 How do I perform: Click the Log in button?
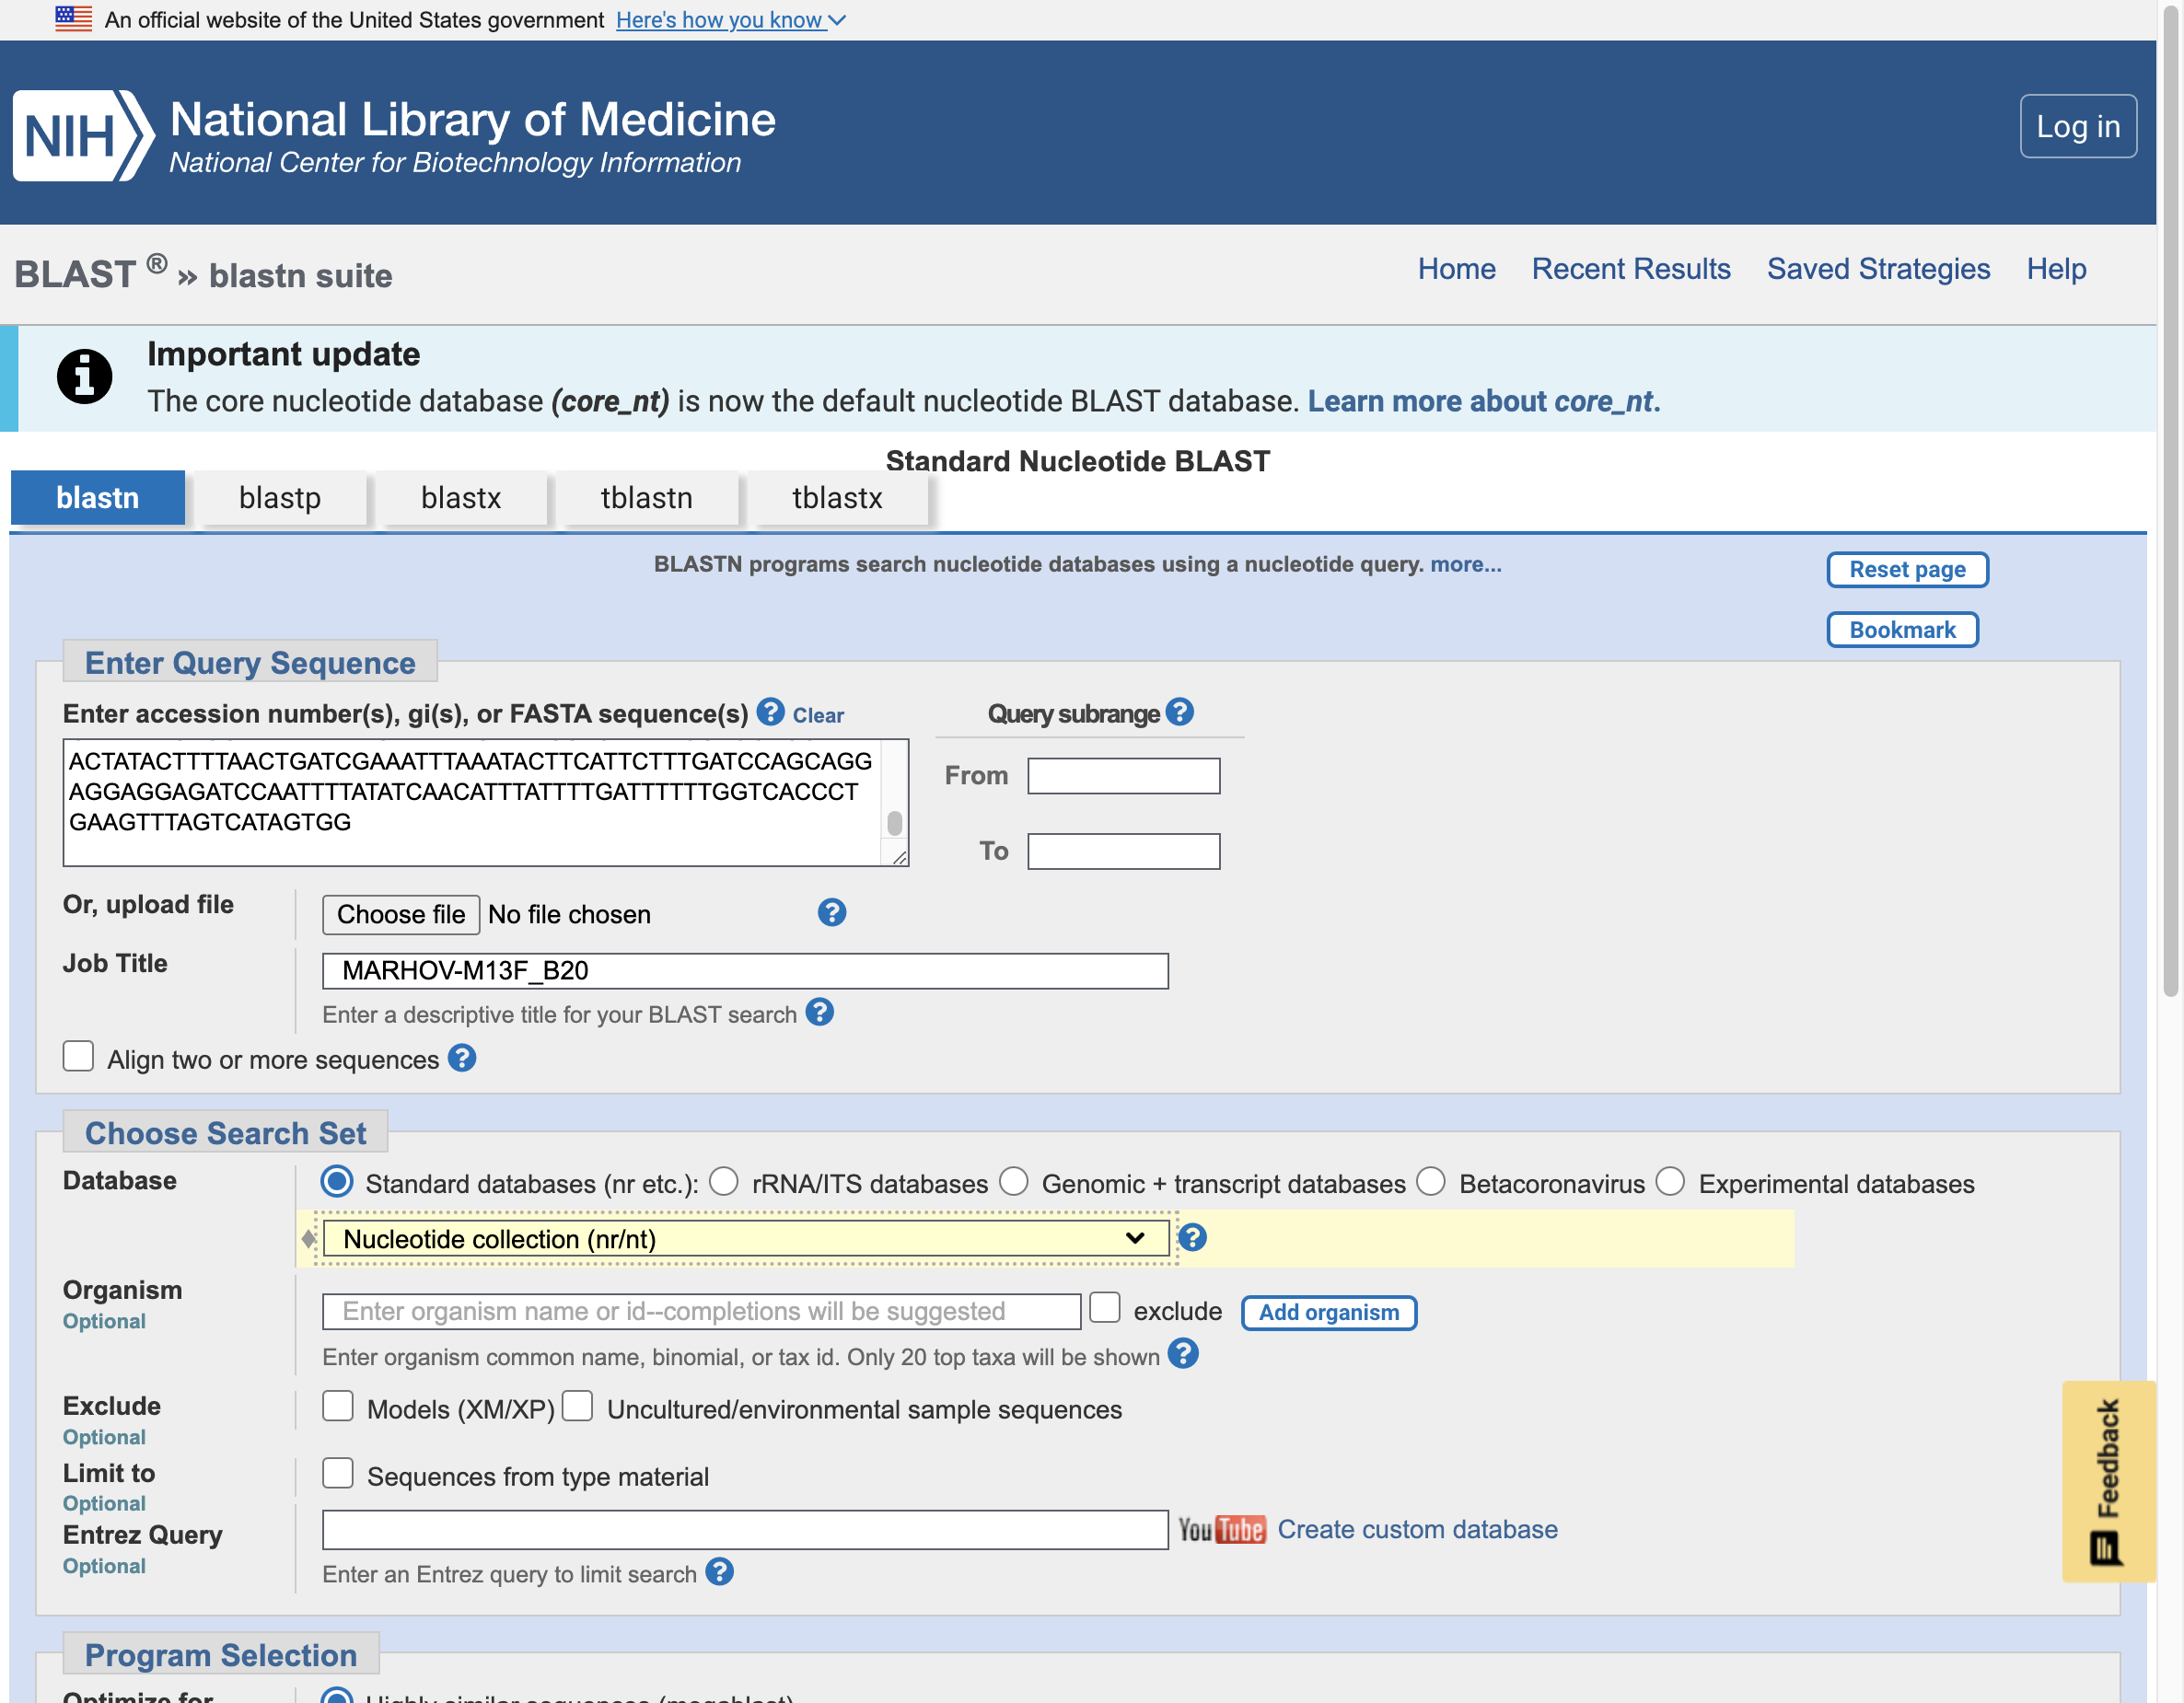click(x=2078, y=126)
